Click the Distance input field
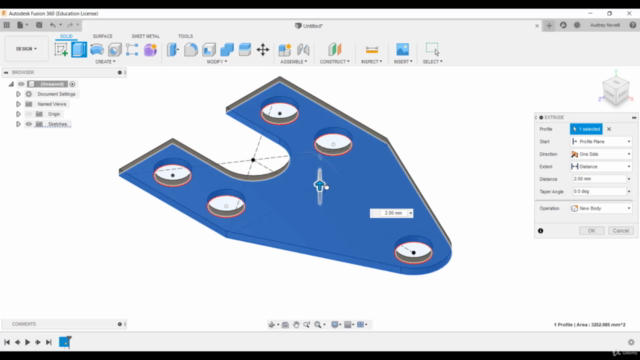 (599, 179)
